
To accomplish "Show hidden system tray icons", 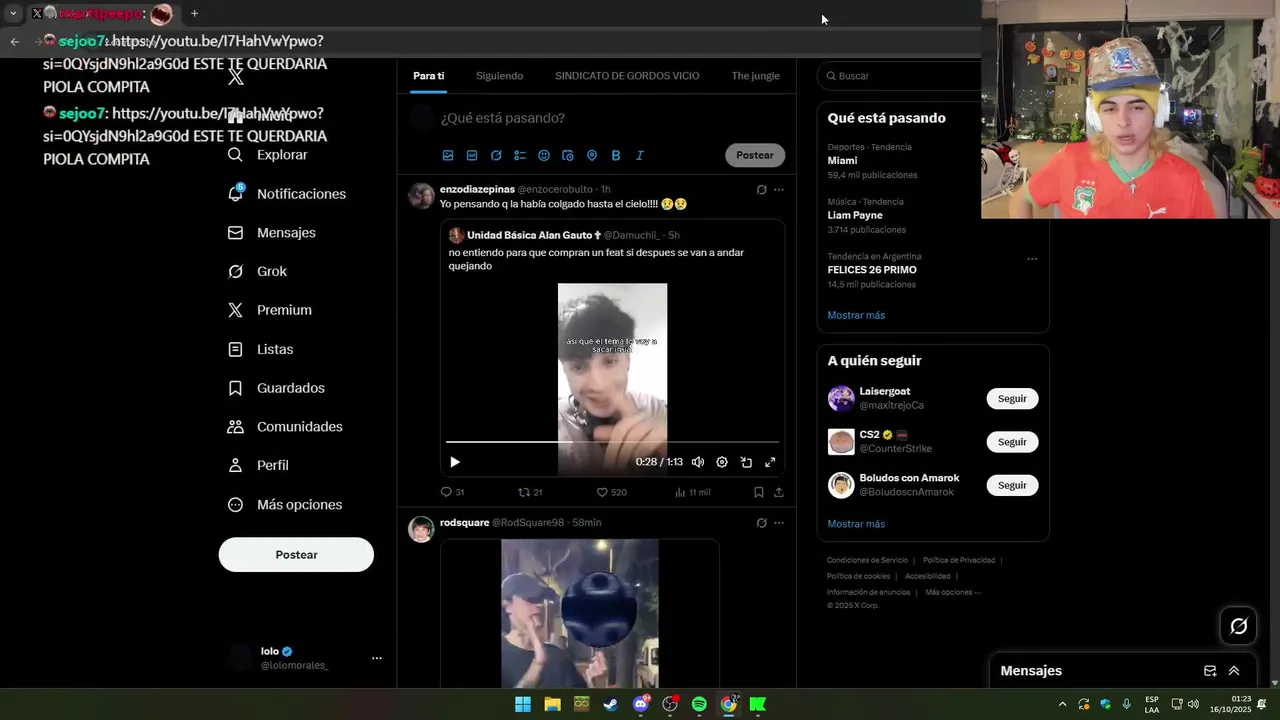I will point(1062,704).
